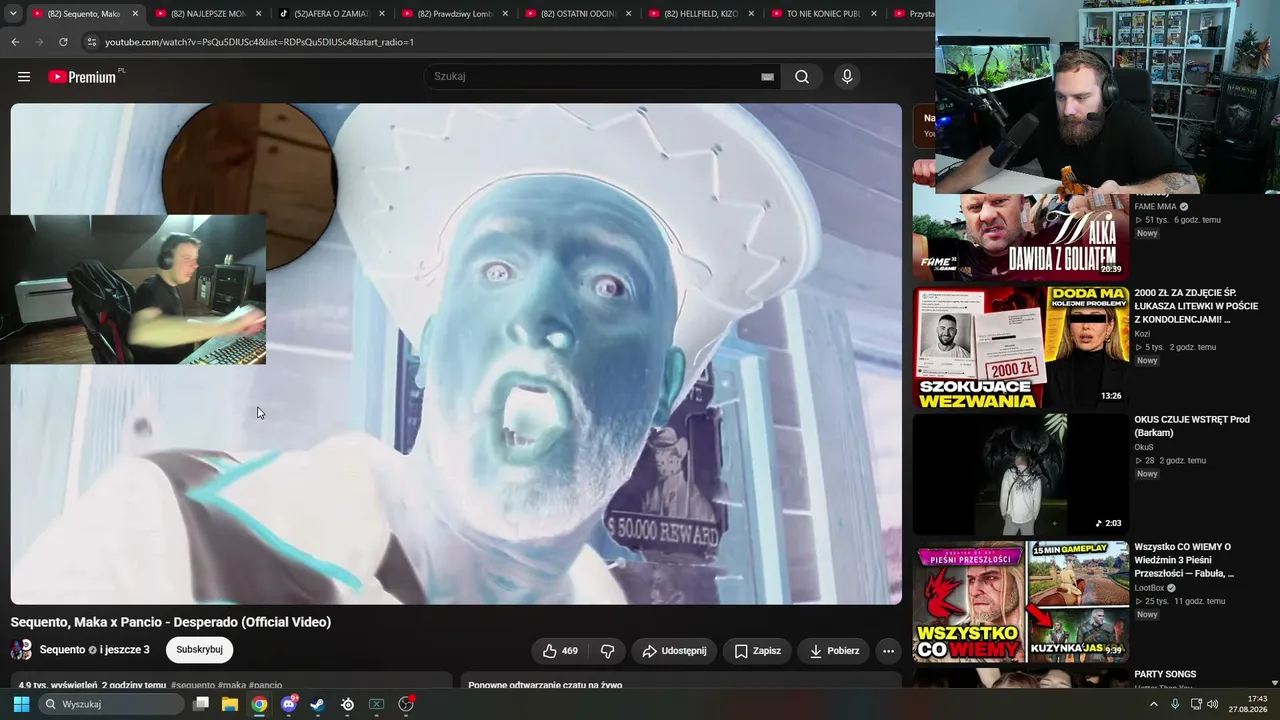Close the TO NIE KONIEC PUBL tab
Image resolution: width=1280 pixels, height=720 pixels.
click(874, 14)
